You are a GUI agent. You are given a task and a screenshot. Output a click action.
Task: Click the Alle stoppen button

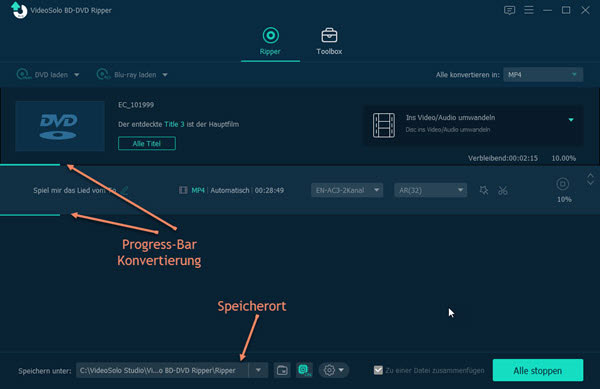pos(538,370)
